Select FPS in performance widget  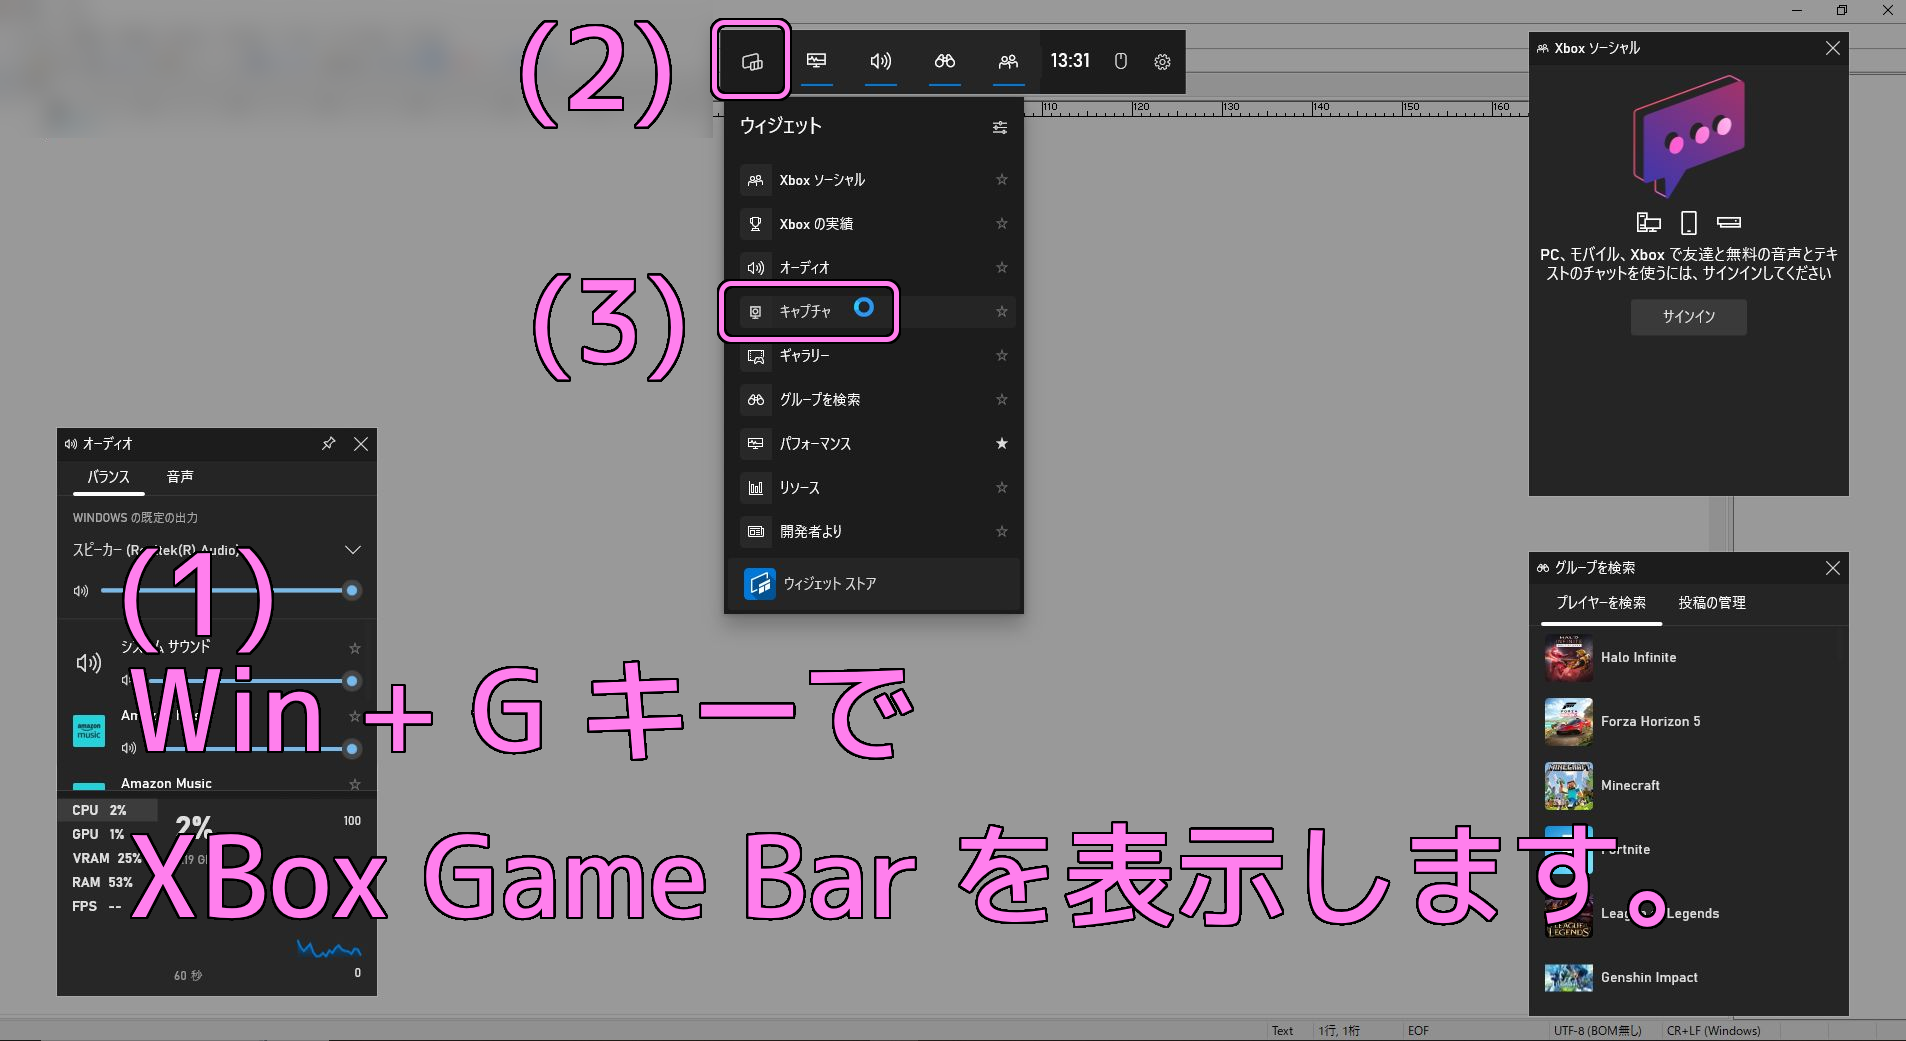point(97,906)
